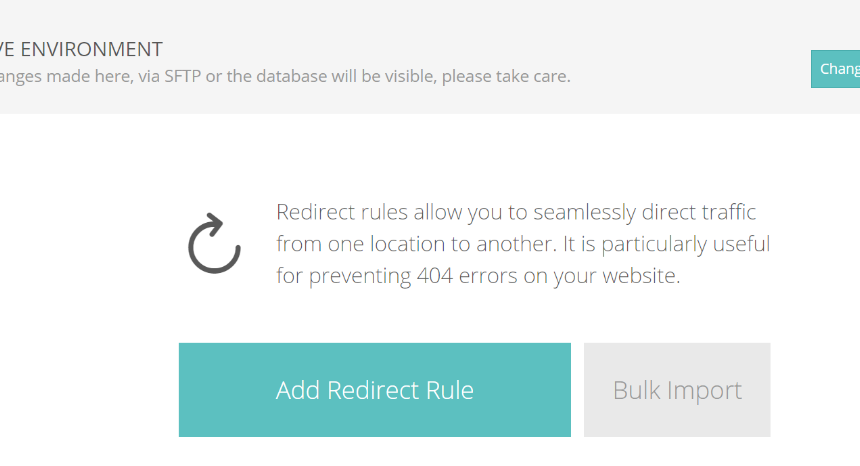The image size is (860, 466).
Task: Click the '404' number in the description
Action: coord(434,276)
